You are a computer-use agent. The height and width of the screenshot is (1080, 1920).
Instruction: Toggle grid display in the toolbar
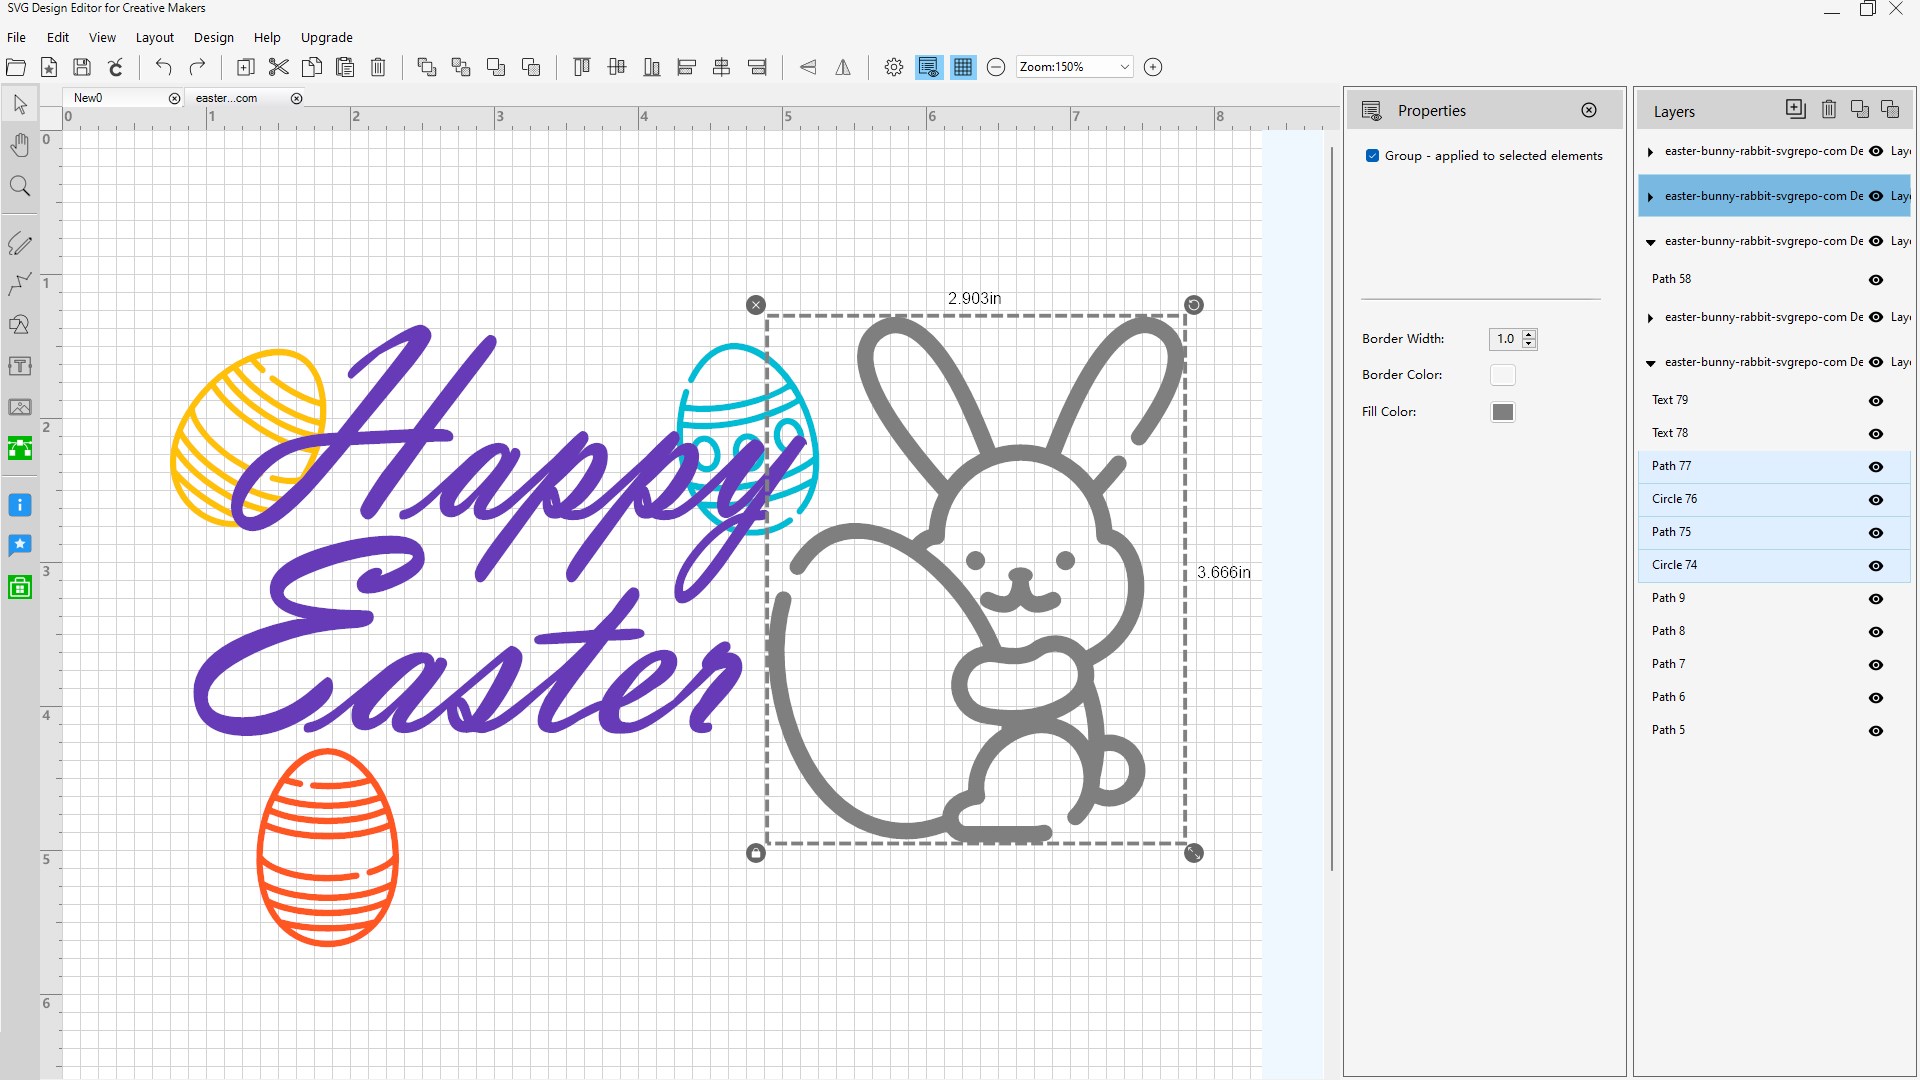coord(963,67)
